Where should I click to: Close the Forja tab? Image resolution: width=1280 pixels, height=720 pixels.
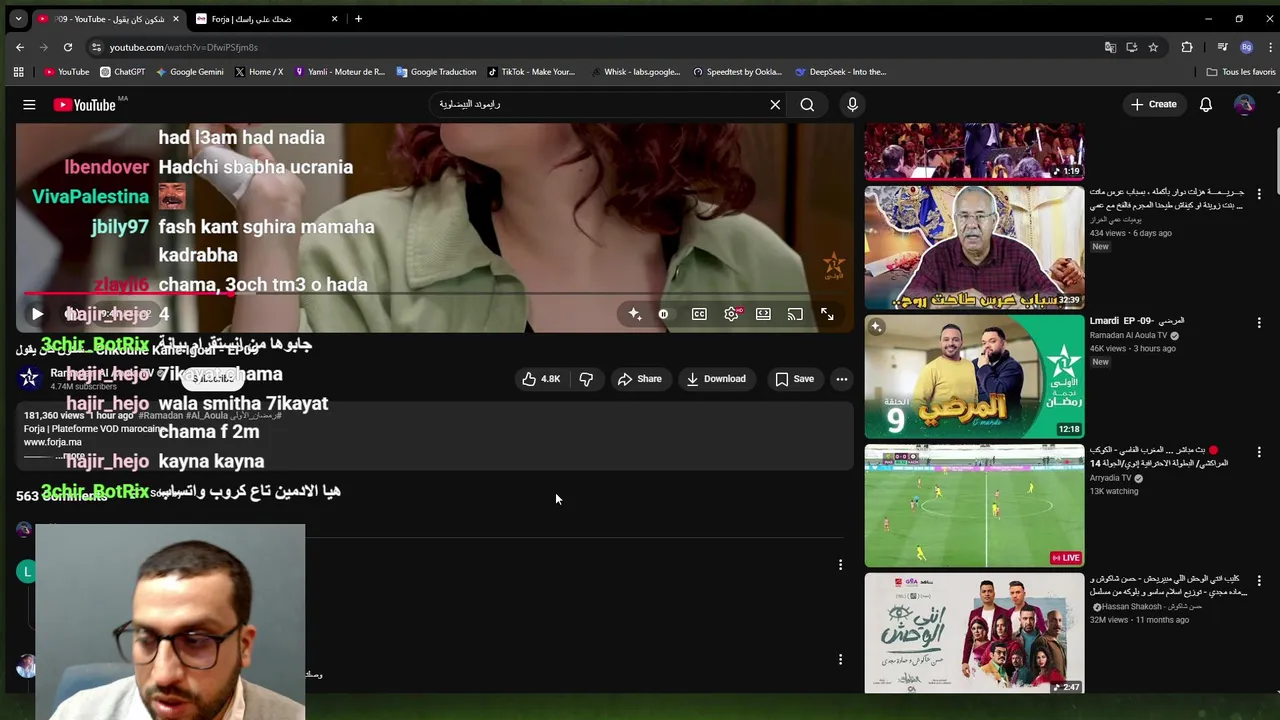(x=334, y=19)
